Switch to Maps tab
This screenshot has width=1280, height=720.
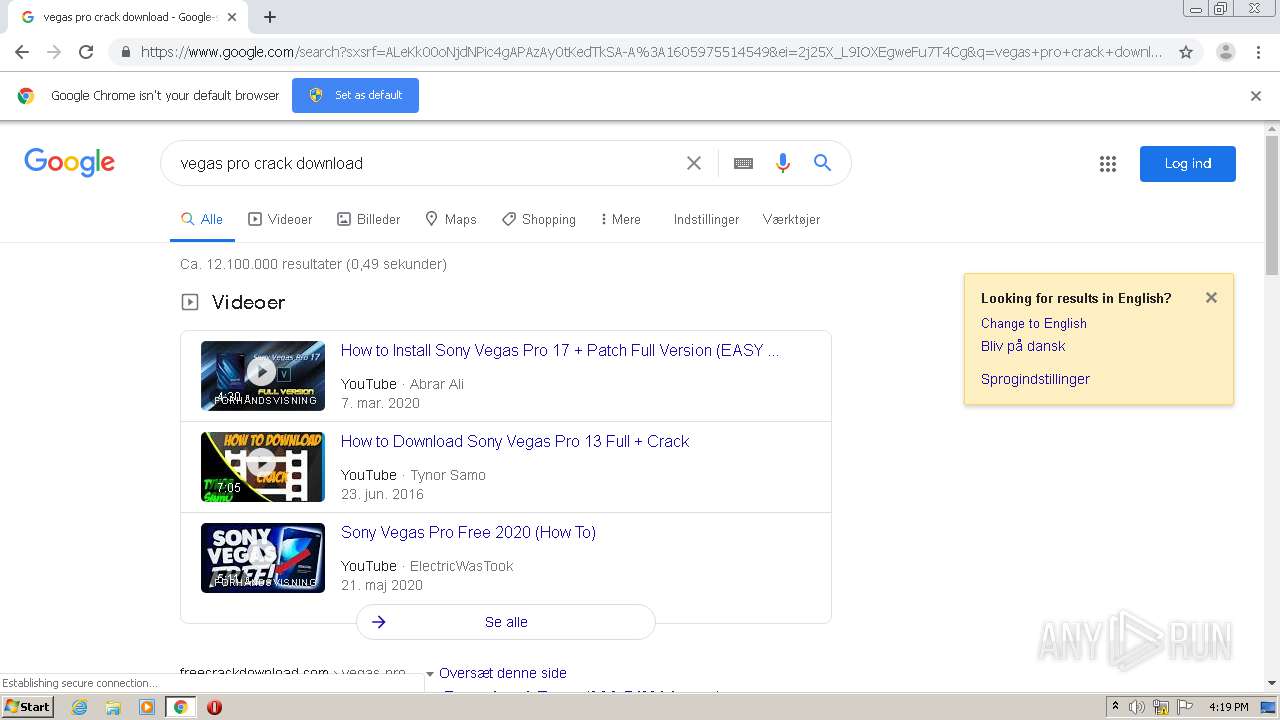[450, 219]
